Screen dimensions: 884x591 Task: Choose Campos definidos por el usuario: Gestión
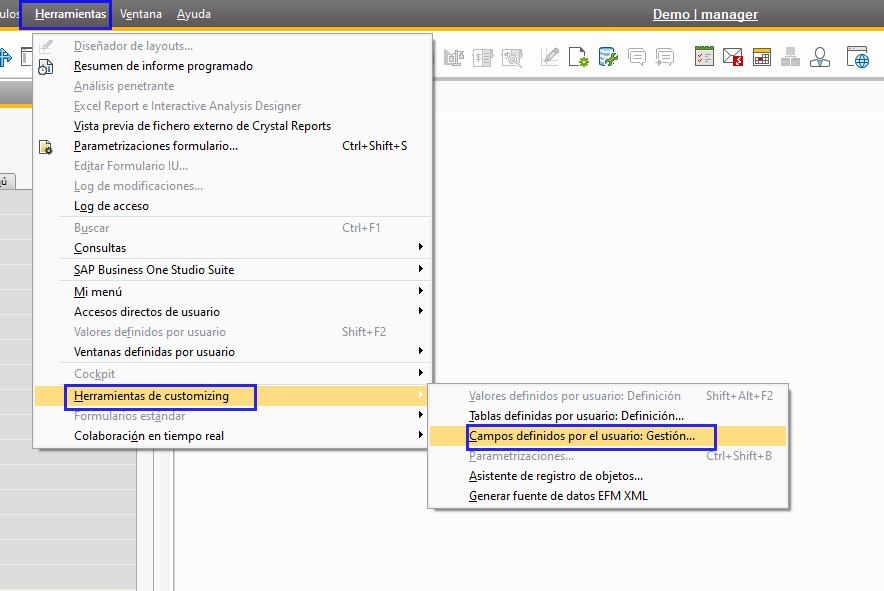pos(582,436)
